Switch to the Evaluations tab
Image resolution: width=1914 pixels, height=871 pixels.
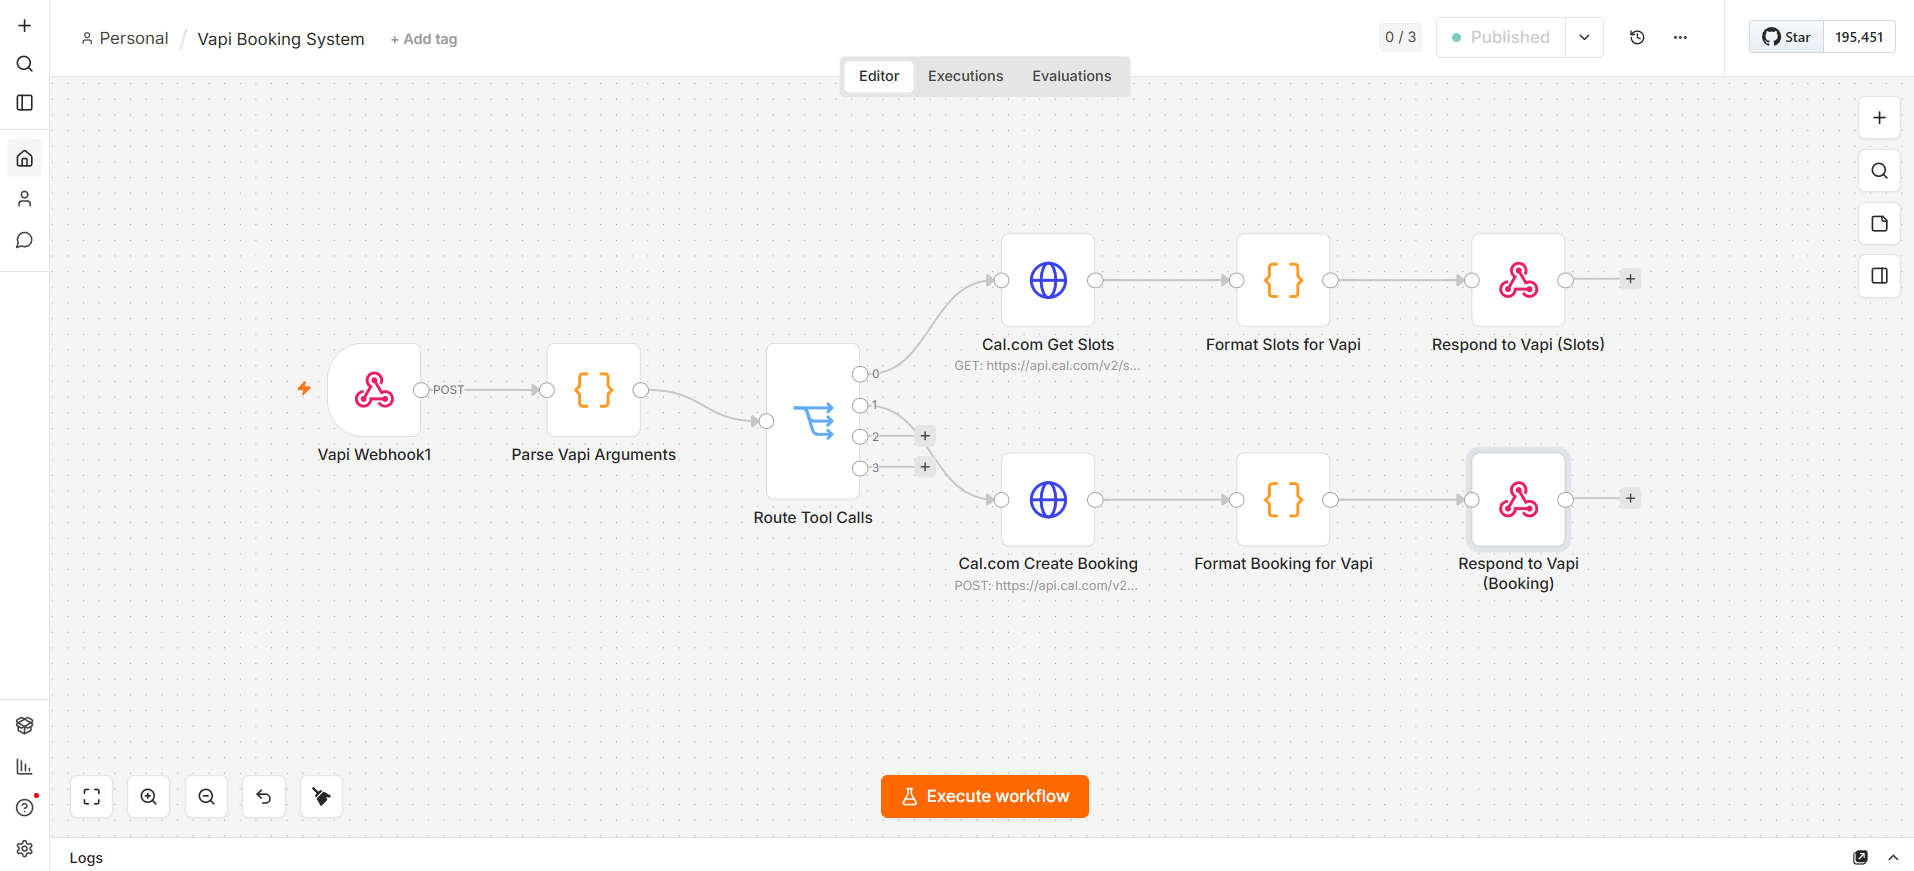(x=1071, y=76)
